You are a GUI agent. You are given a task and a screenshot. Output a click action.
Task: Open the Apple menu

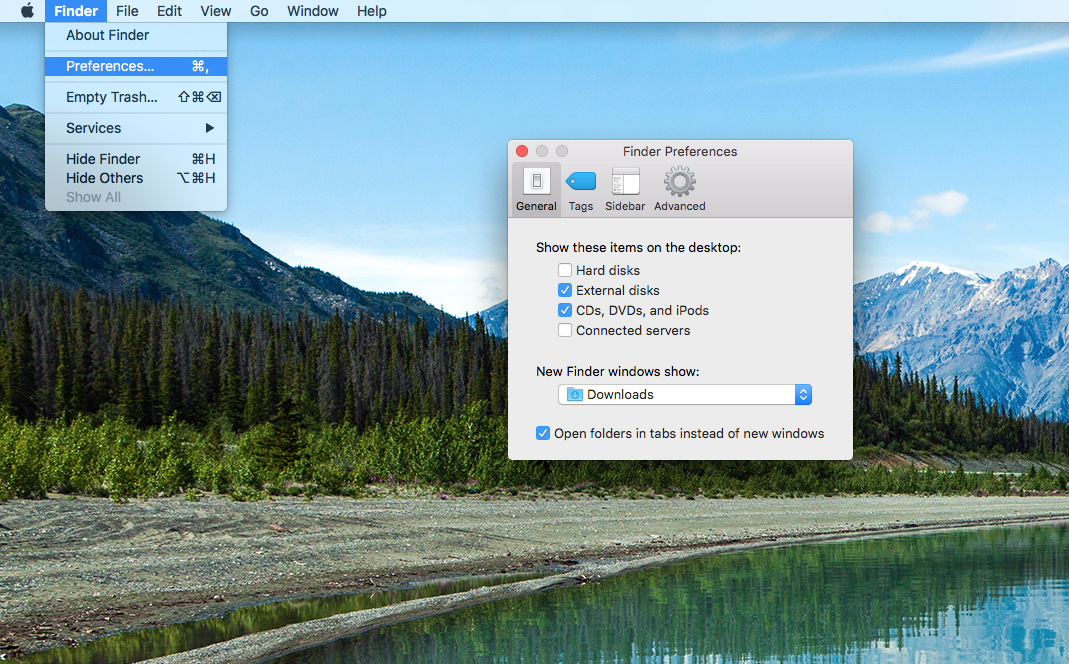(x=27, y=11)
